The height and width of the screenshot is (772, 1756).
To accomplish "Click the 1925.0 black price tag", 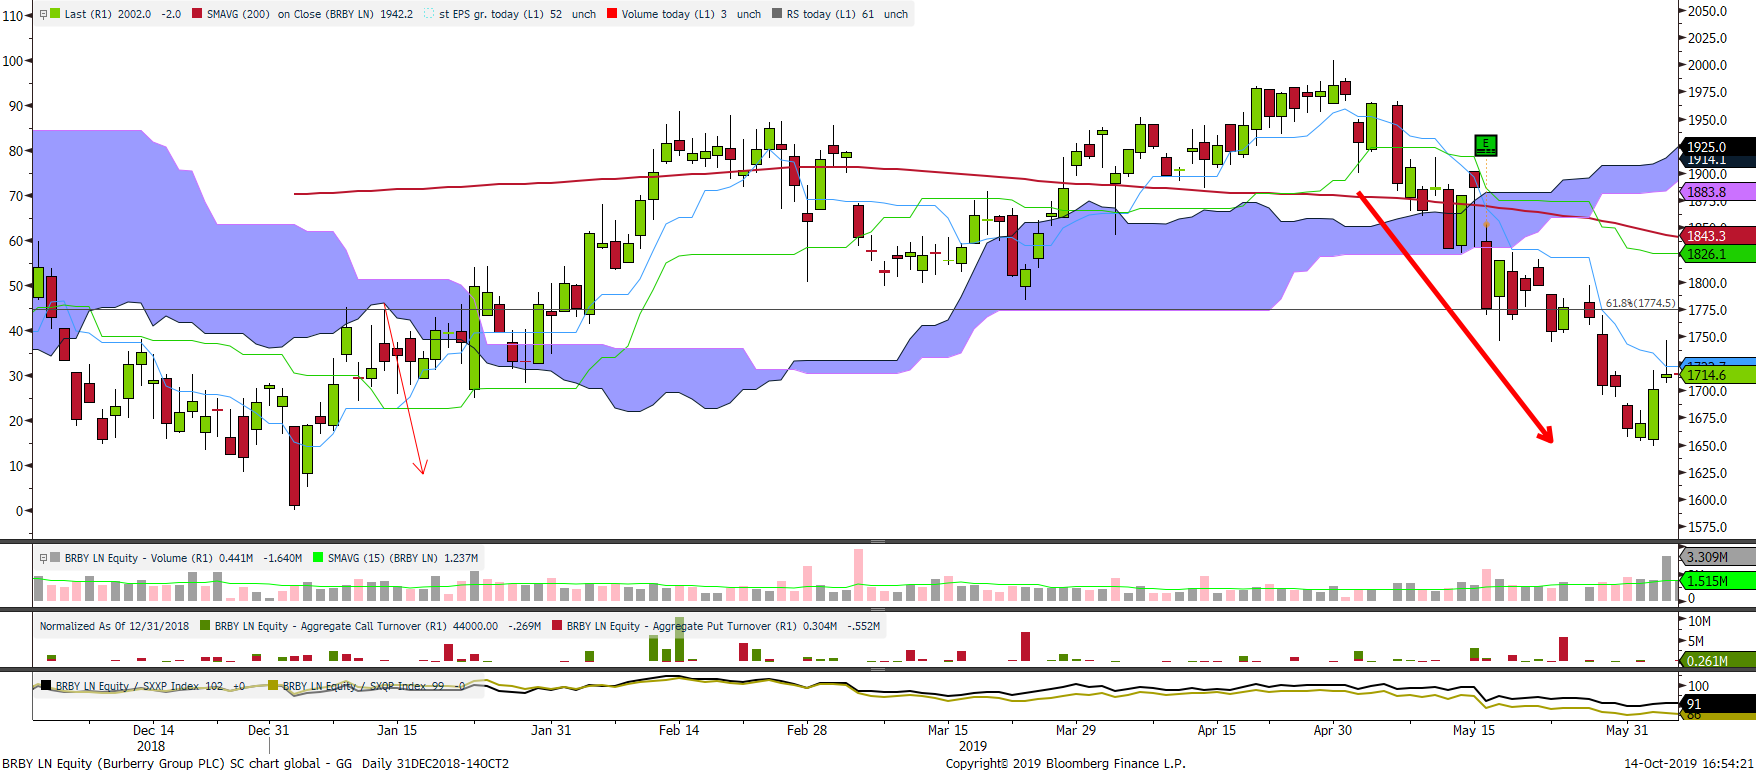I will click(x=1718, y=146).
